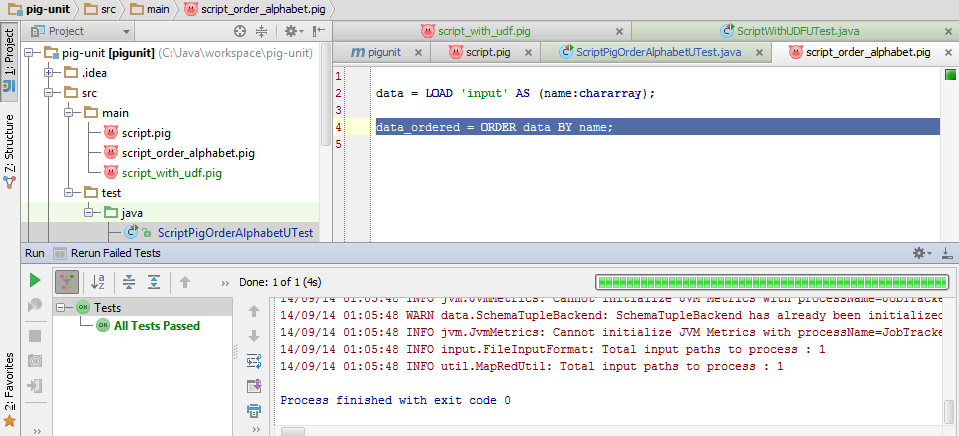Click the green test progress bar

[x=768, y=282]
